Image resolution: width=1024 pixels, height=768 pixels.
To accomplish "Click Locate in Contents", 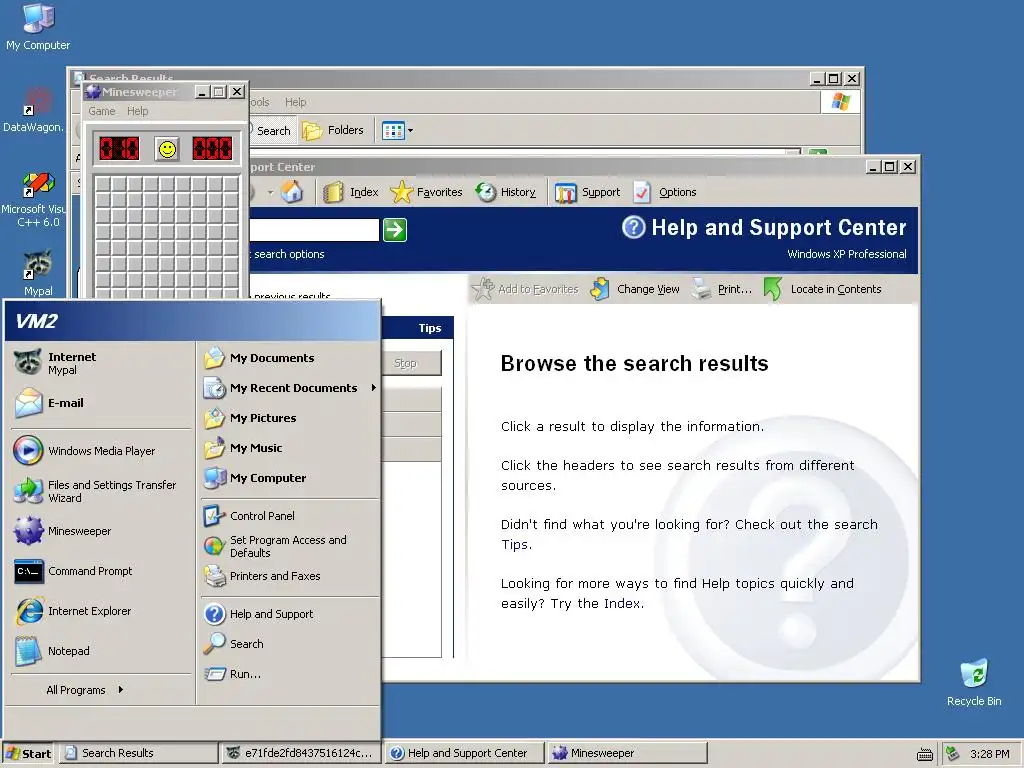I will pos(823,289).
